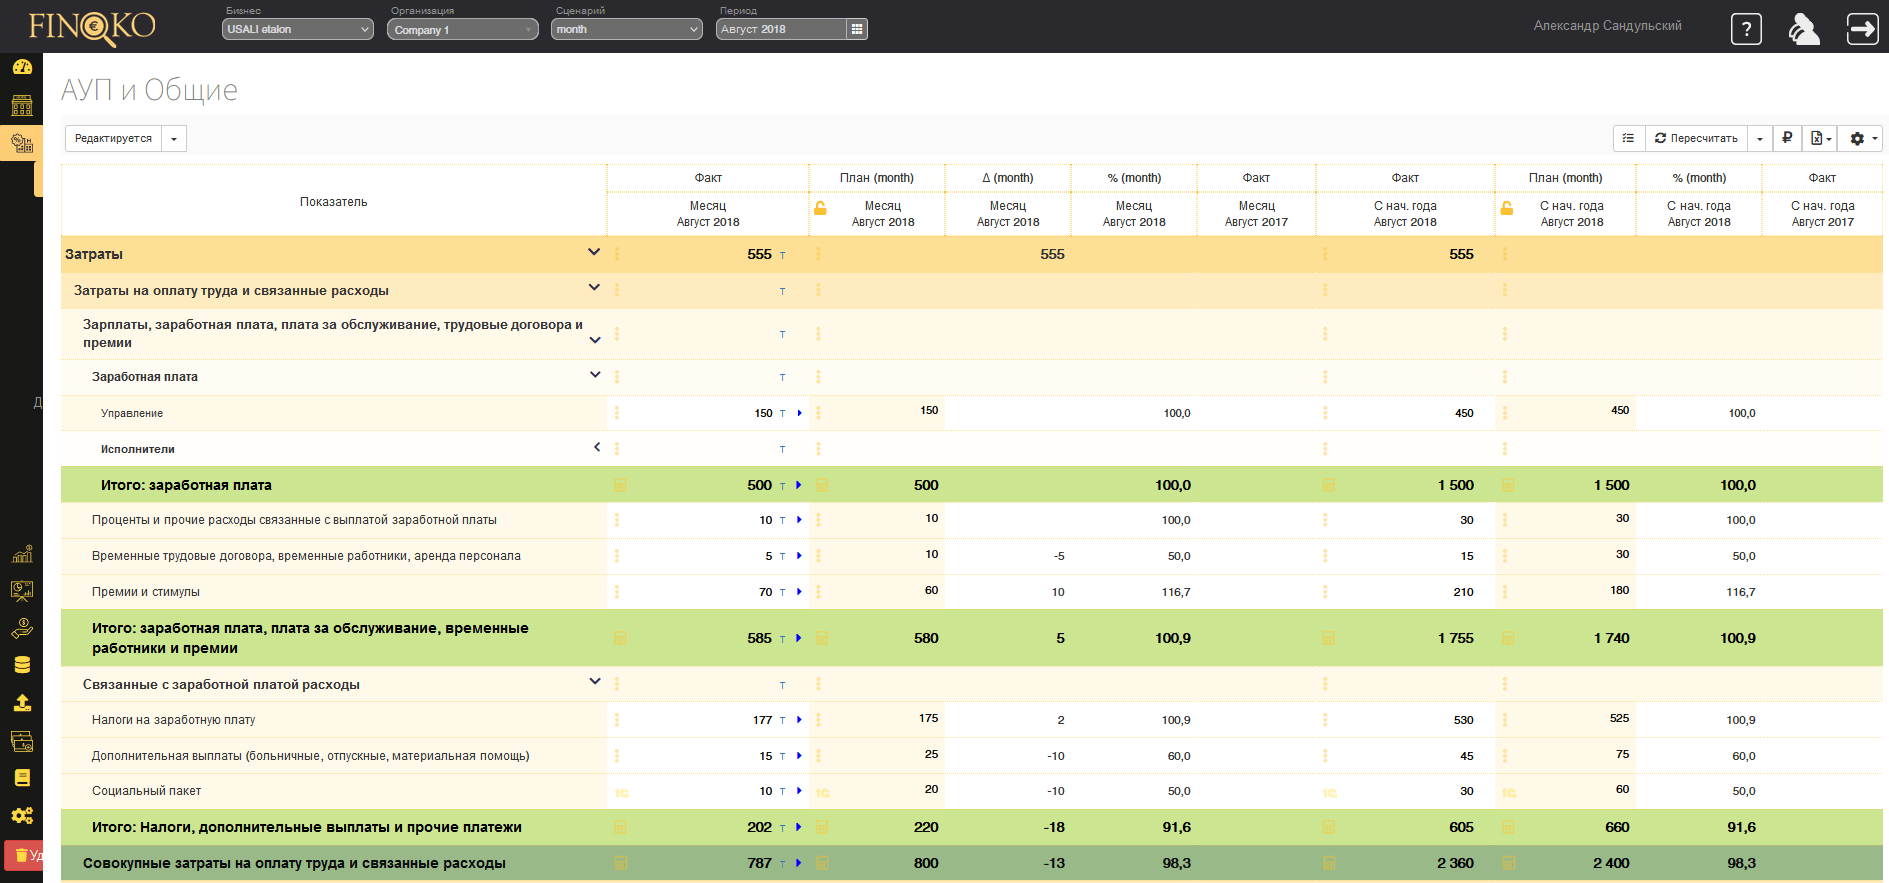Click the Показатель column header

point(333,202)
